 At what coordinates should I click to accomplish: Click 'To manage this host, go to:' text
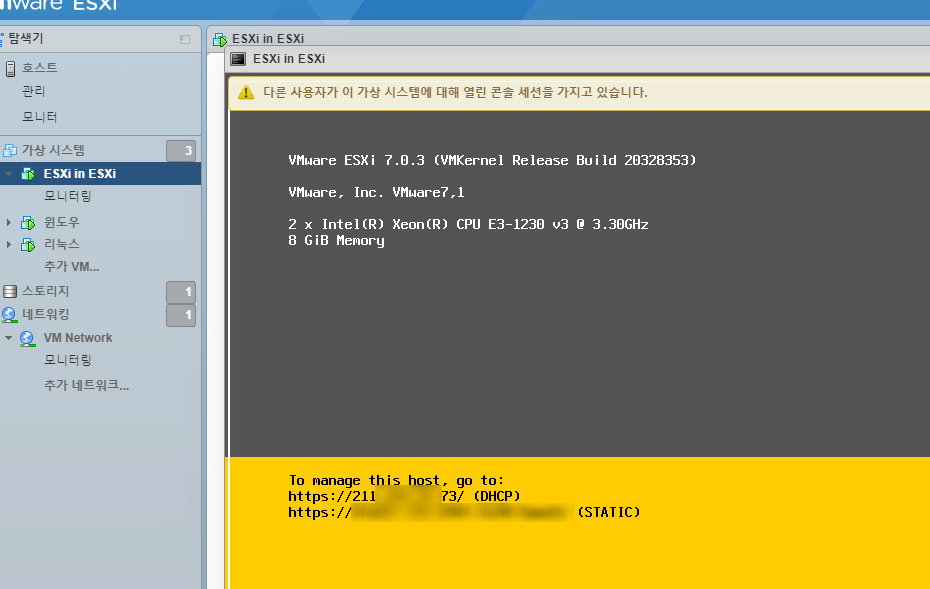click(396, 480)
